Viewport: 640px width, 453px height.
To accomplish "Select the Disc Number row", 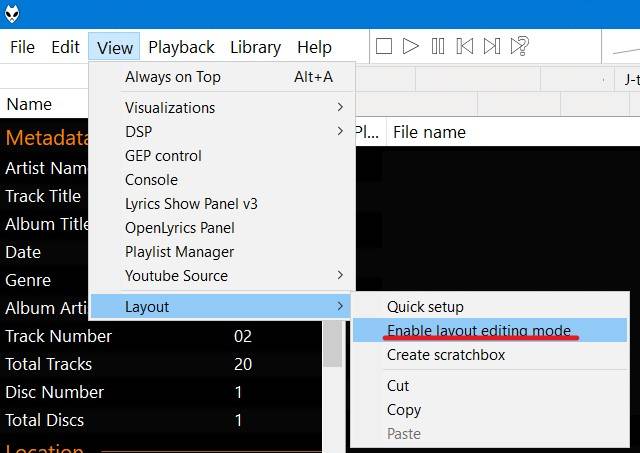I will click(x=161, y=392).
